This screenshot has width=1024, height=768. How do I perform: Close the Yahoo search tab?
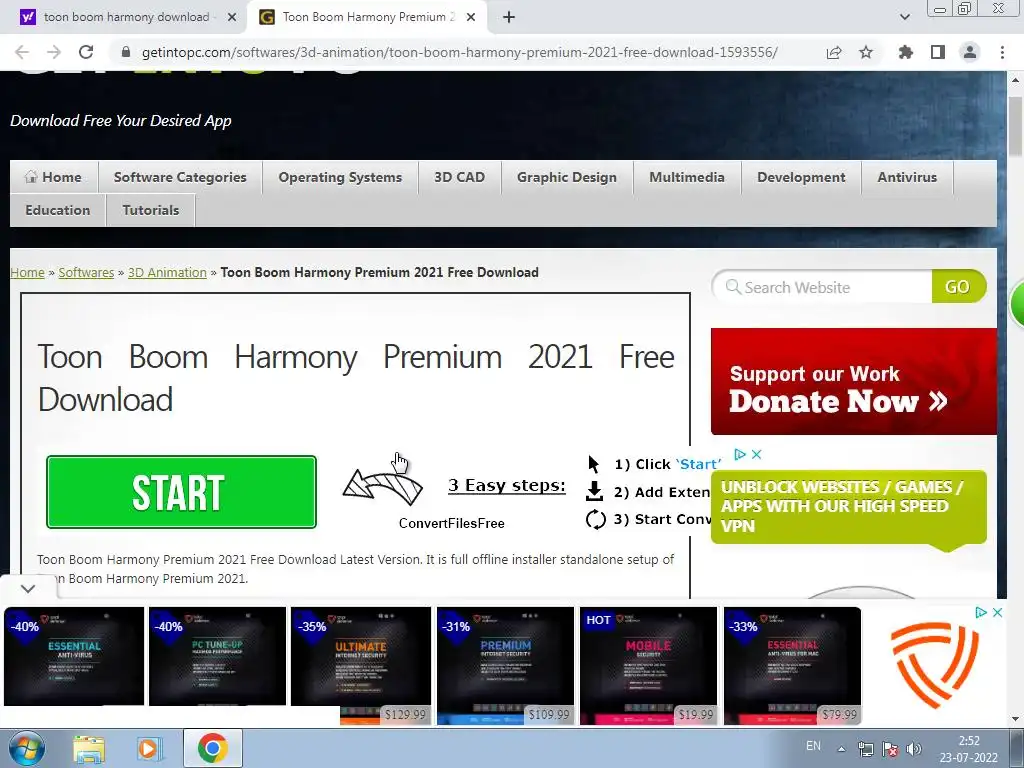[232, 17]
